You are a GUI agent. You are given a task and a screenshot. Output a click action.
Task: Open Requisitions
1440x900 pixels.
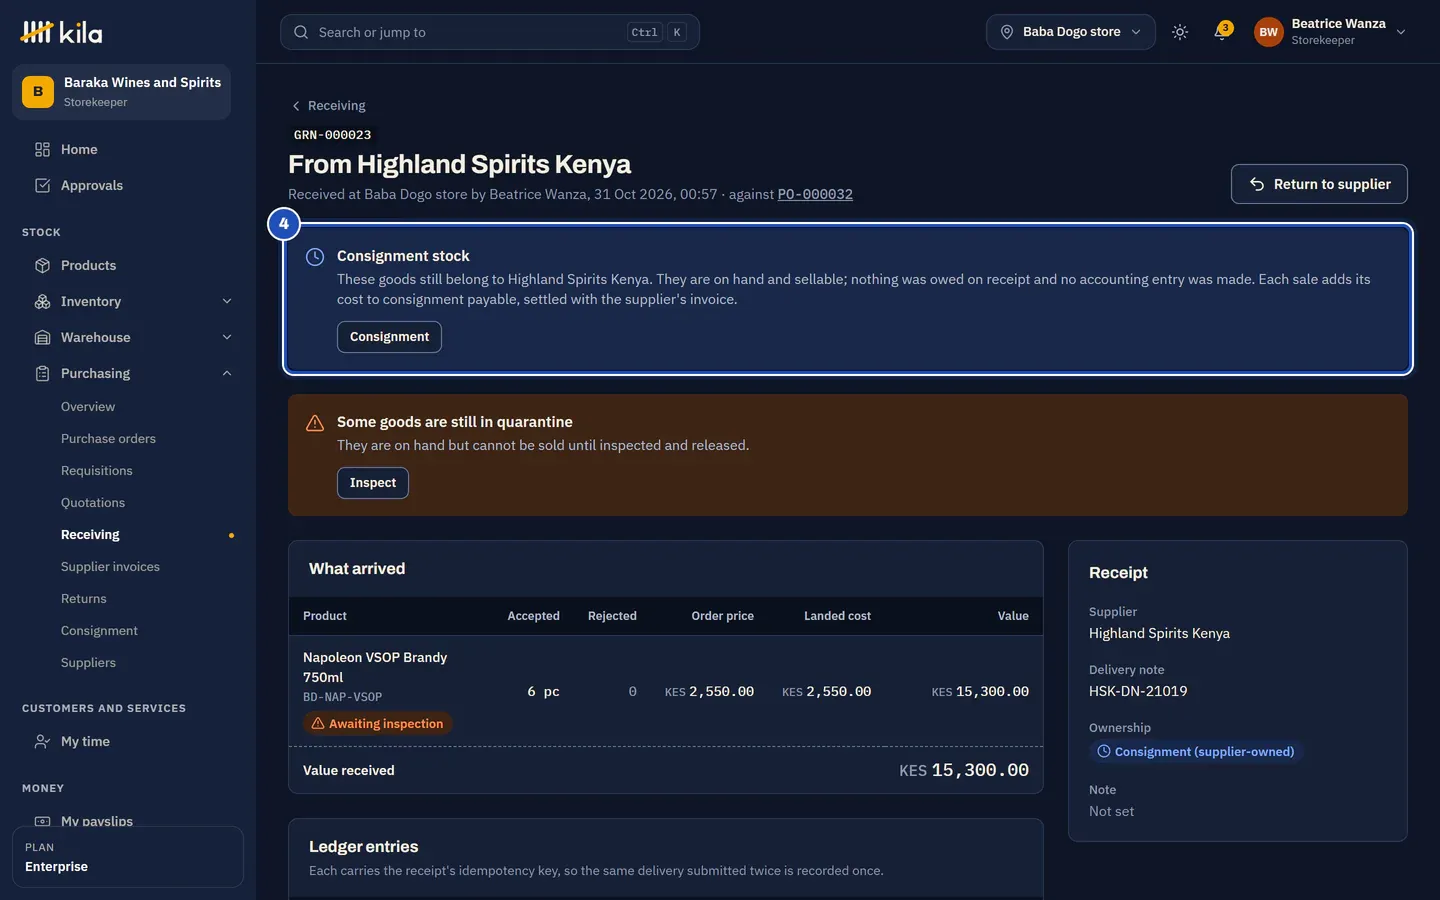97,471
